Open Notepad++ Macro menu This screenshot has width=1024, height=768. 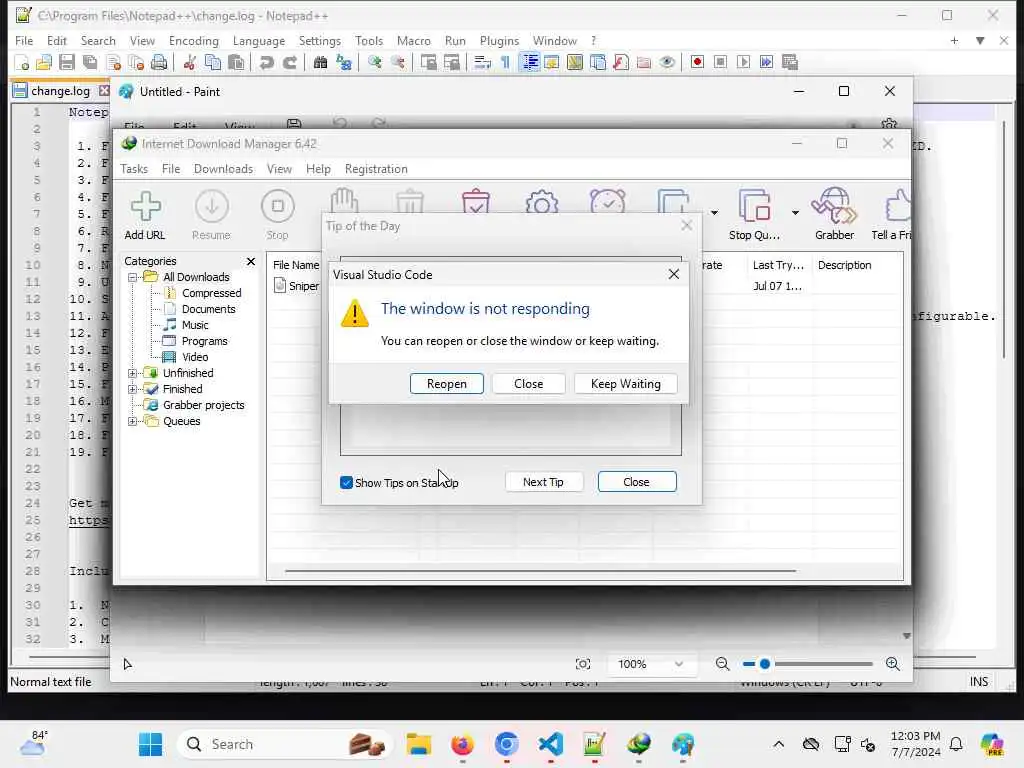pos(413,40)
